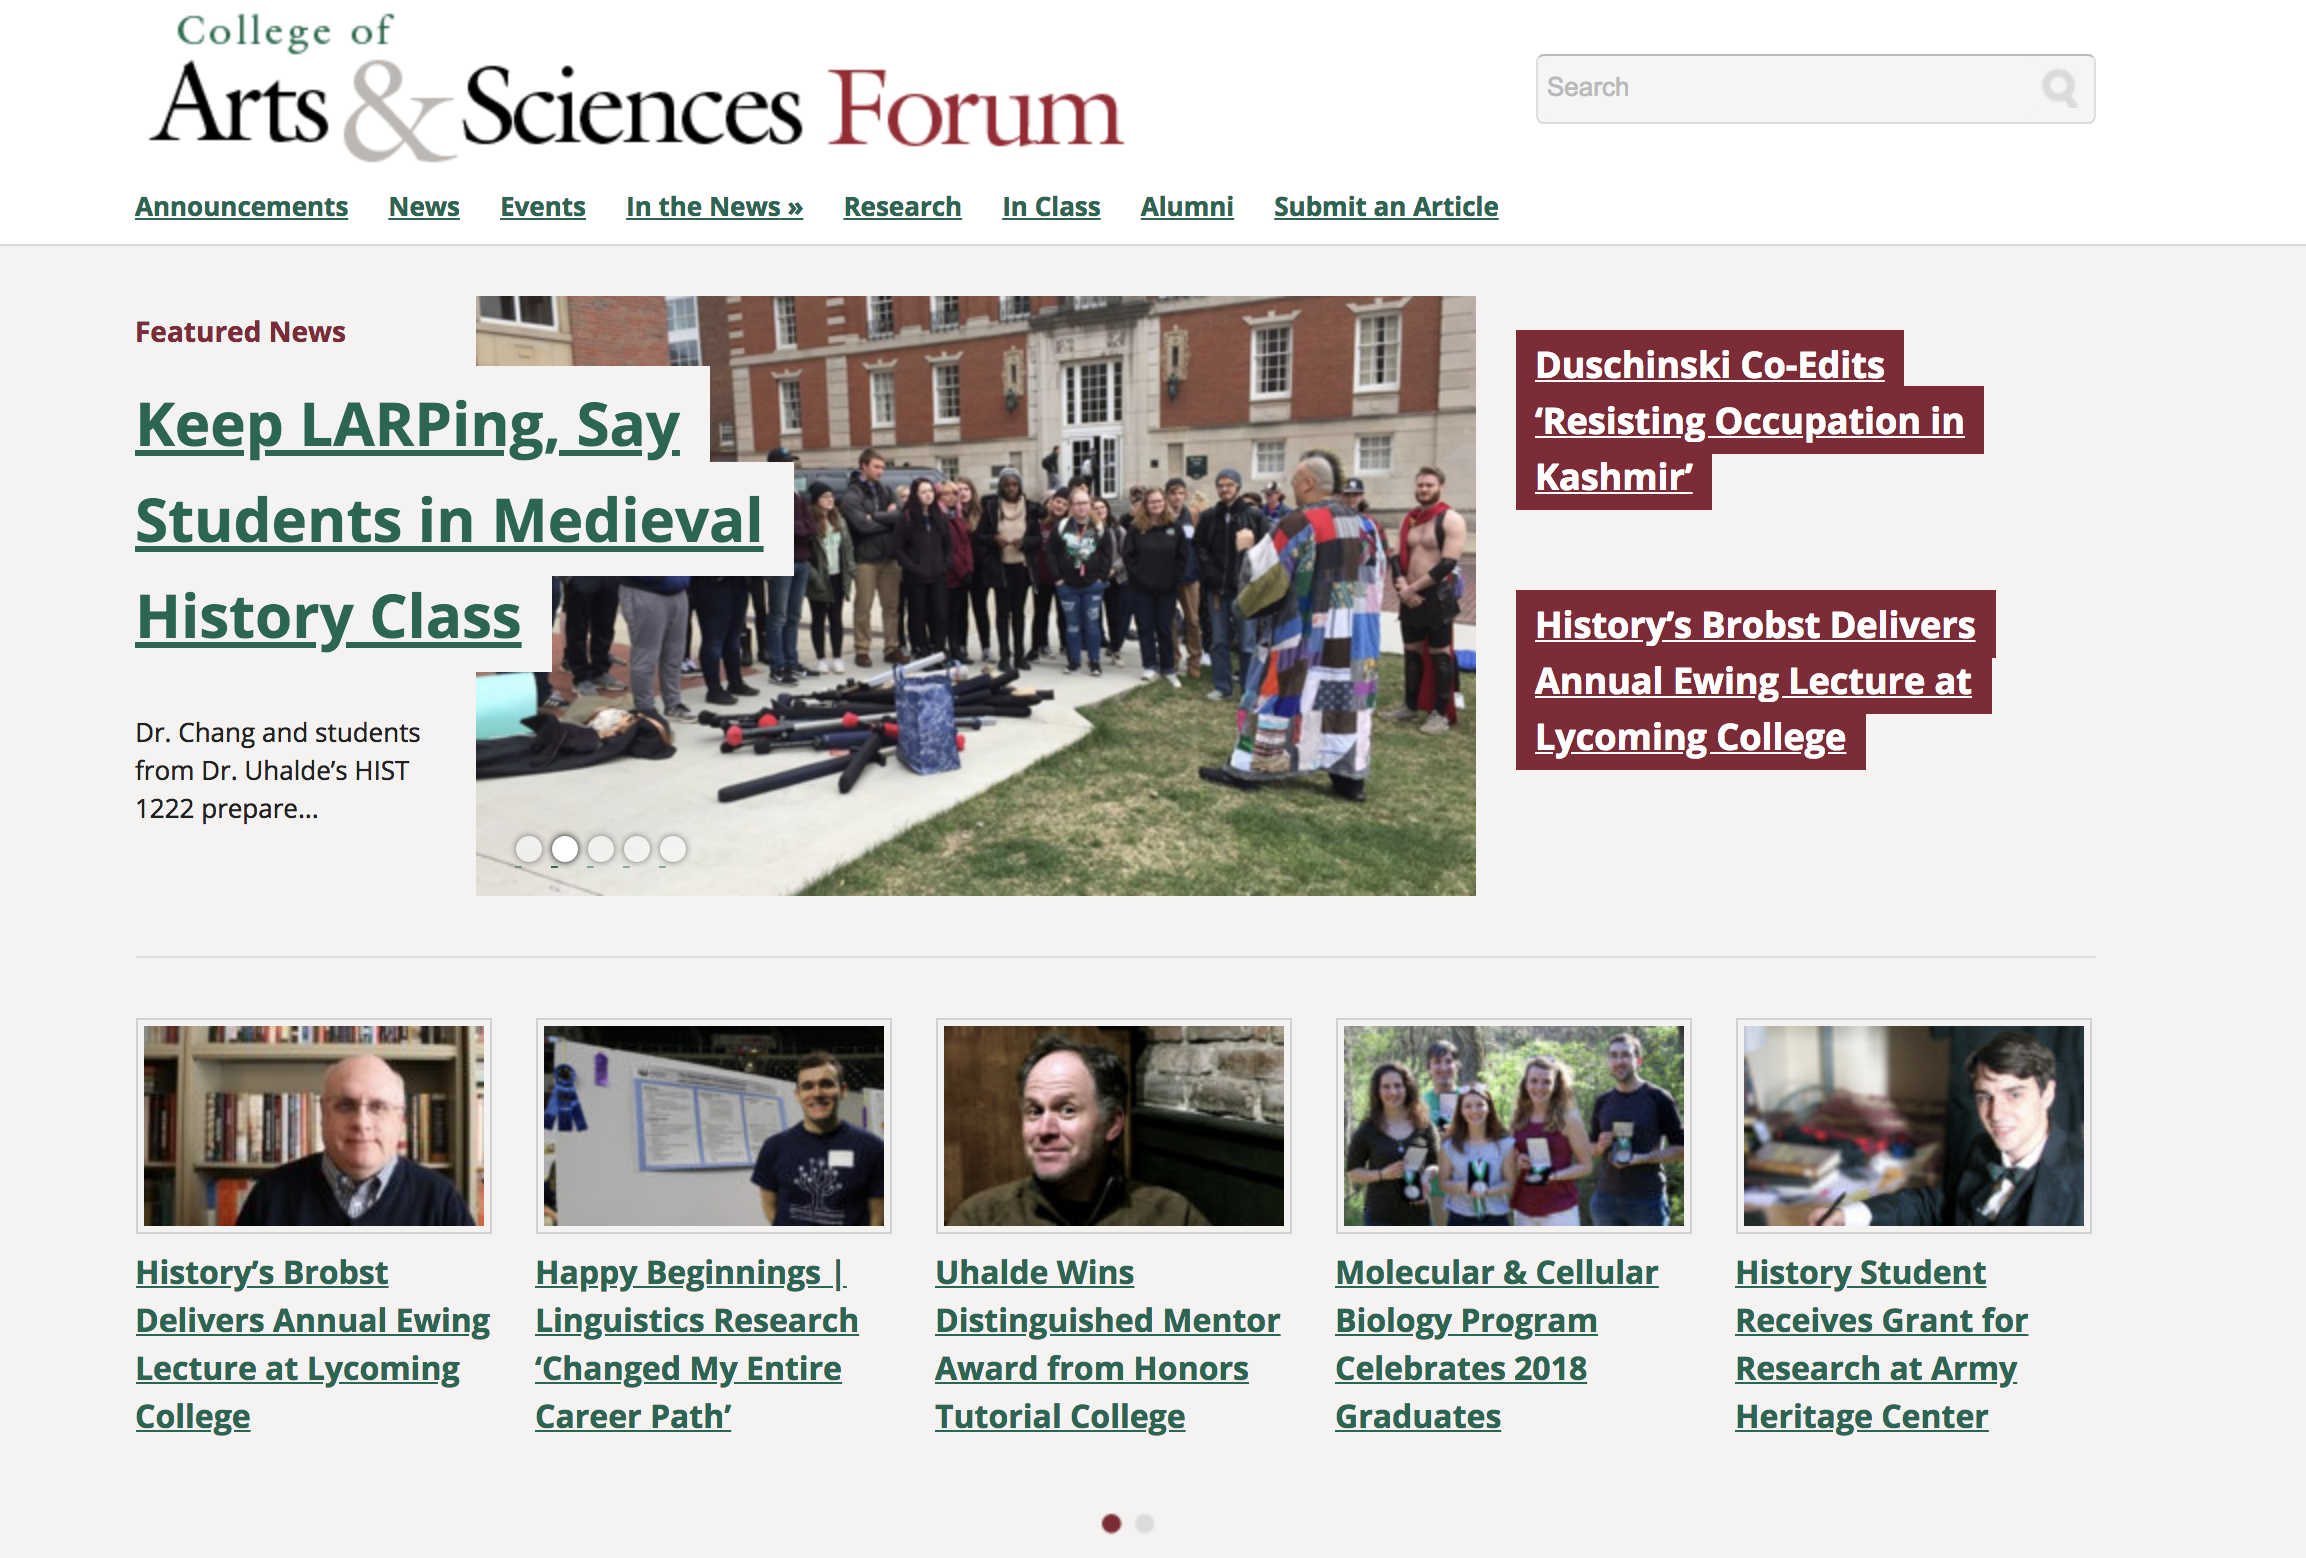Open the Molecular & Cellular Biology graduates article
This screenshot has width=2306, height=1558.
(x=1497, y=1344)
